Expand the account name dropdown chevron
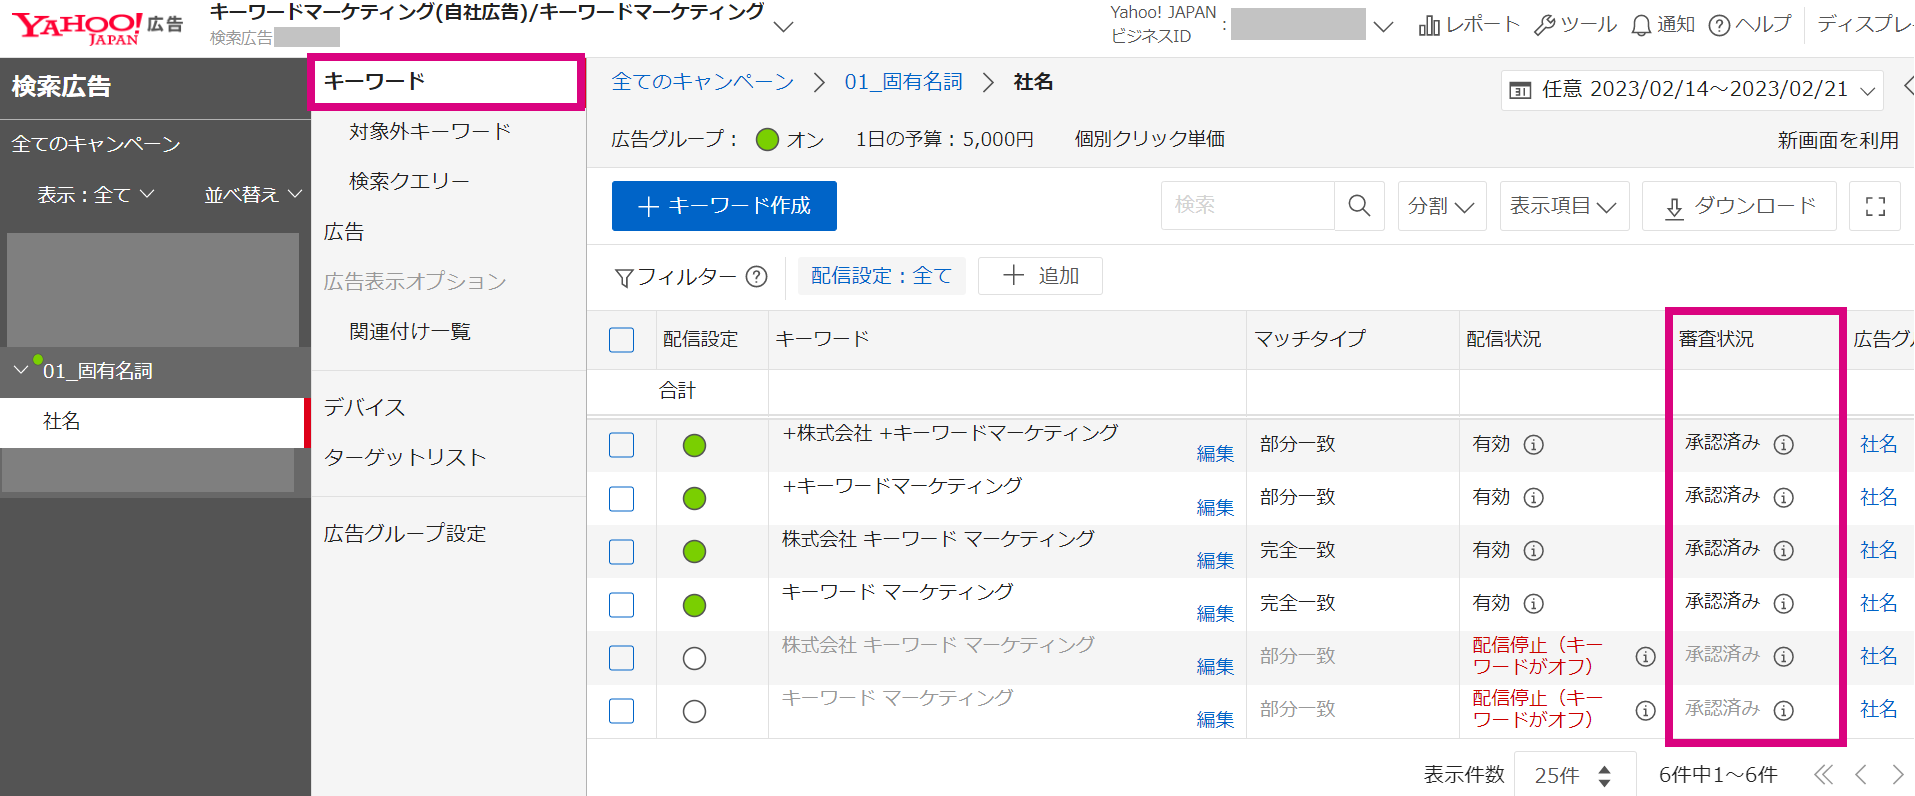The image size is (1915, 796). tap(784, 27)
